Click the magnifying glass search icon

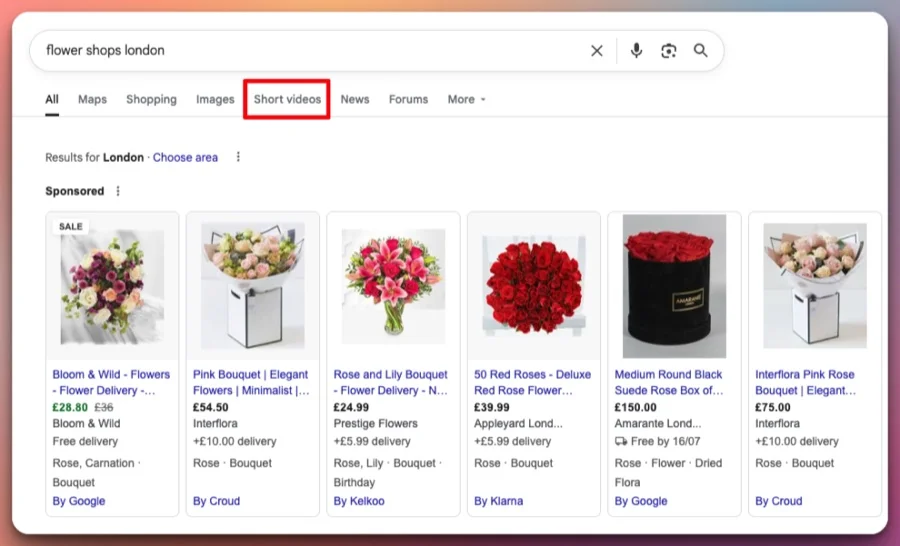[700, 51]
